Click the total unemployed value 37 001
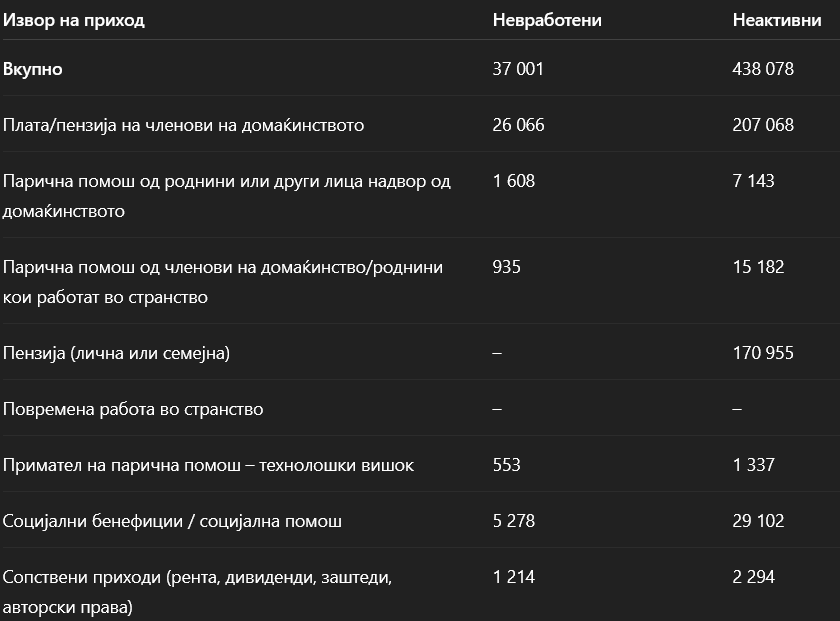This screenshot has height=621, width=840. pos(518,69)
